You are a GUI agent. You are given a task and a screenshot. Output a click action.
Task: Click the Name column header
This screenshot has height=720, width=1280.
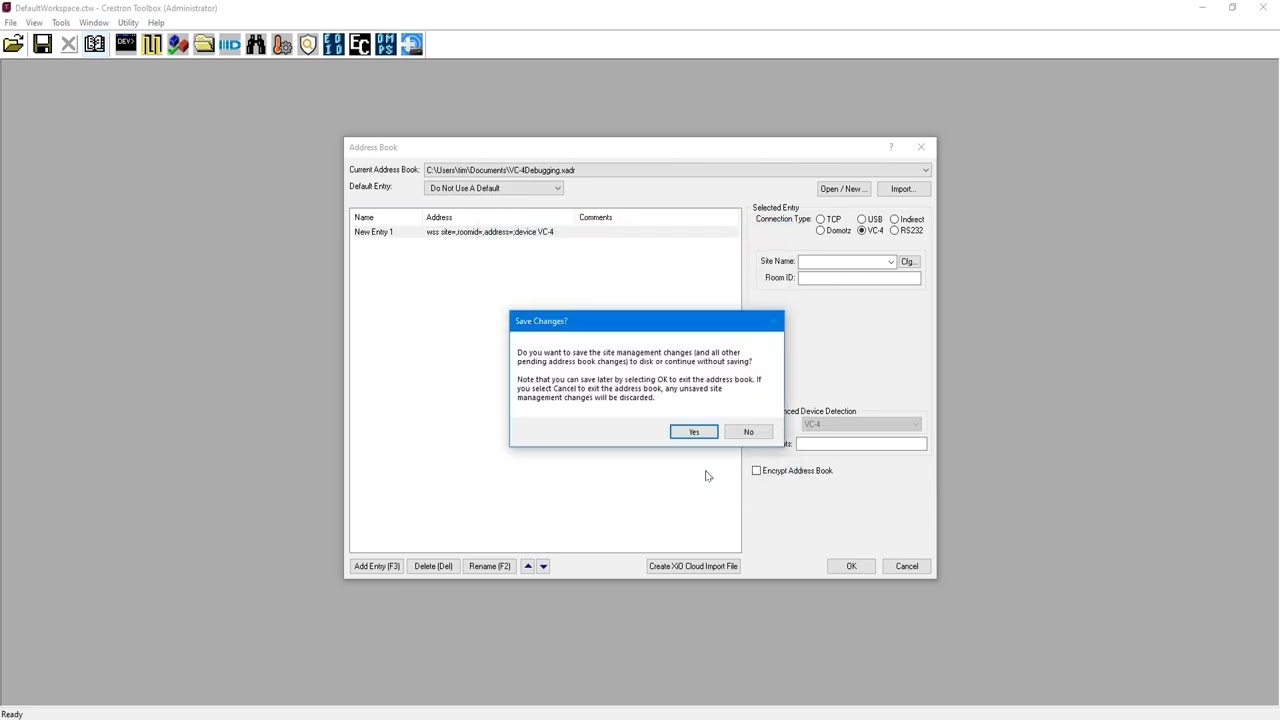(387, 217)
